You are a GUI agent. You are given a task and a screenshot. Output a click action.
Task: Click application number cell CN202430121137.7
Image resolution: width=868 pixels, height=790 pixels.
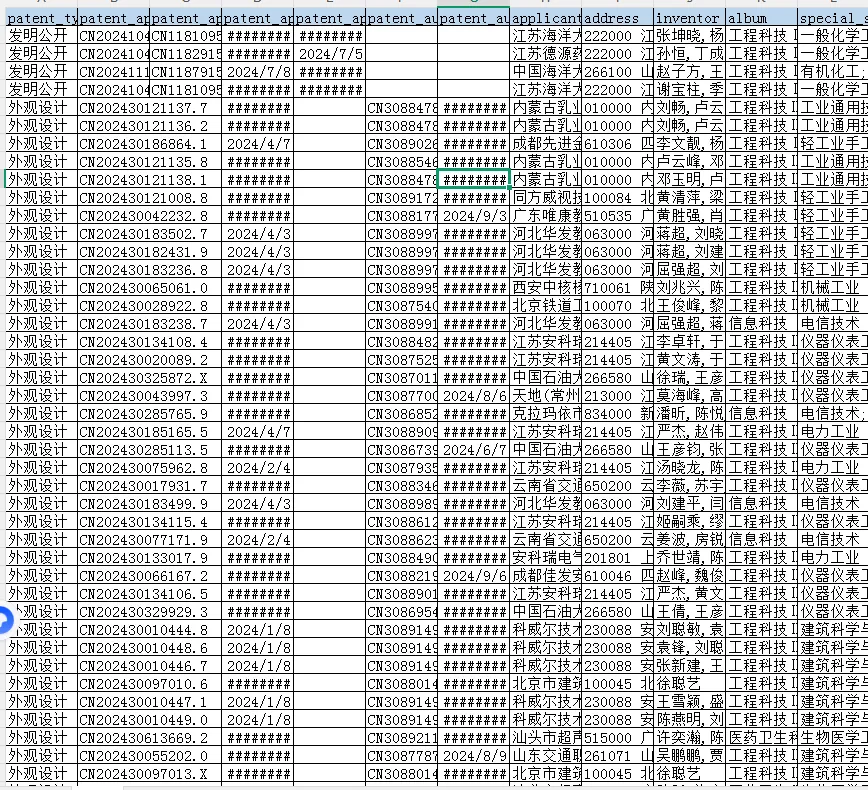click(x=149, y=107)
